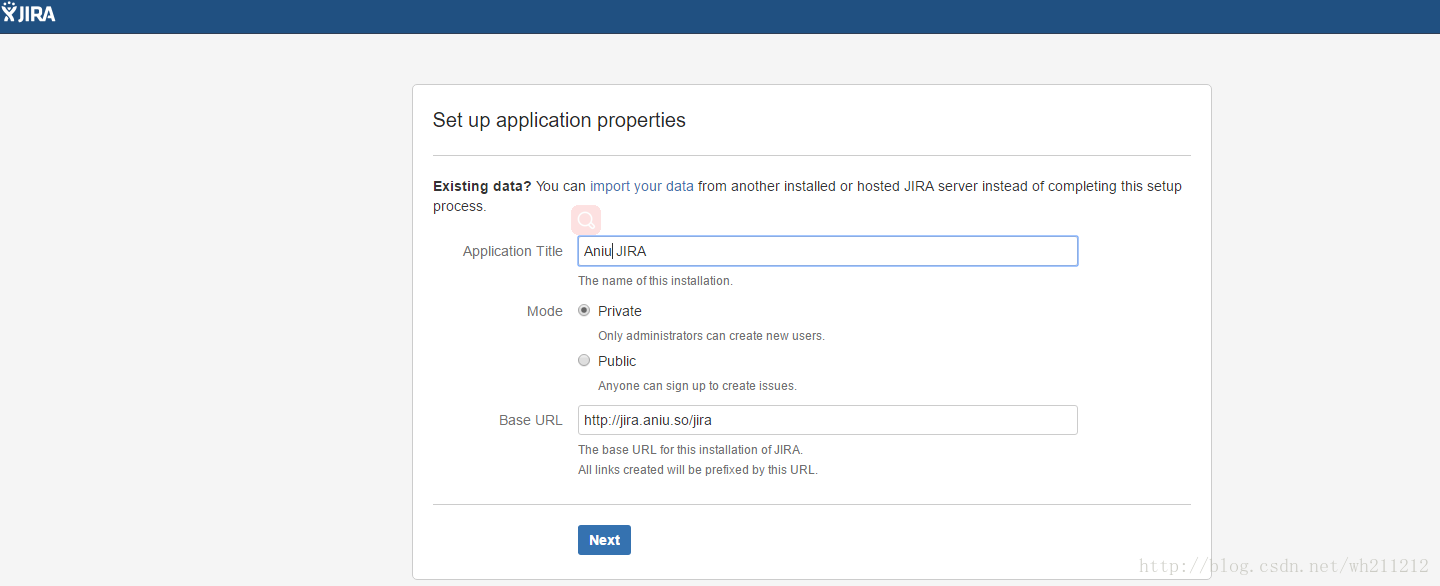Click the Public option label text

617,361
